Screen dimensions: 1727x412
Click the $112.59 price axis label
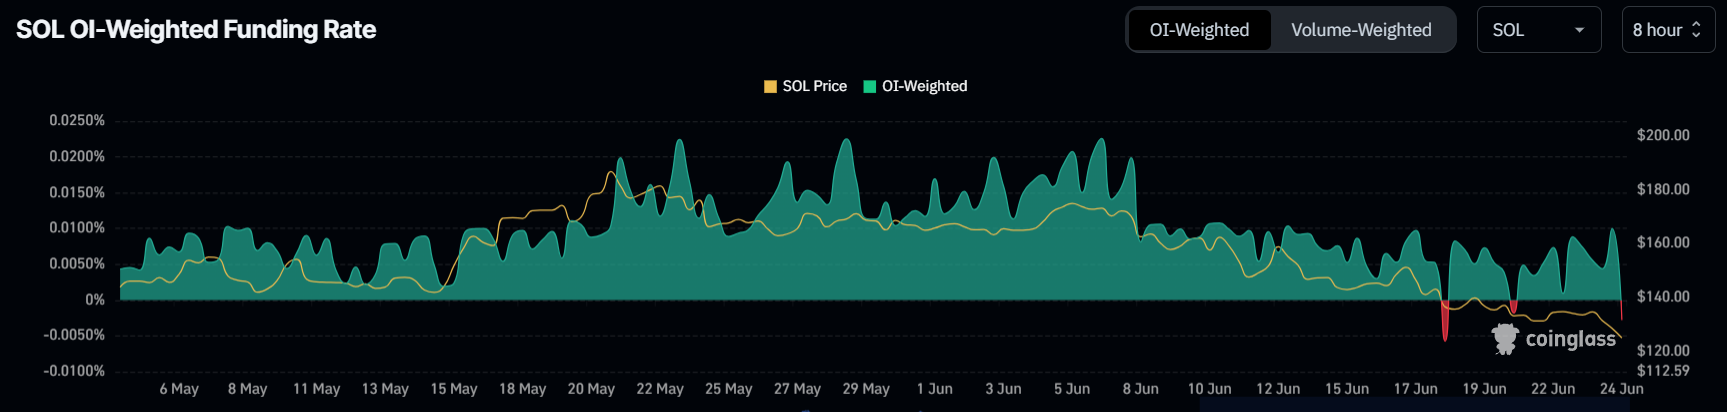click(x=1663, y=371)
